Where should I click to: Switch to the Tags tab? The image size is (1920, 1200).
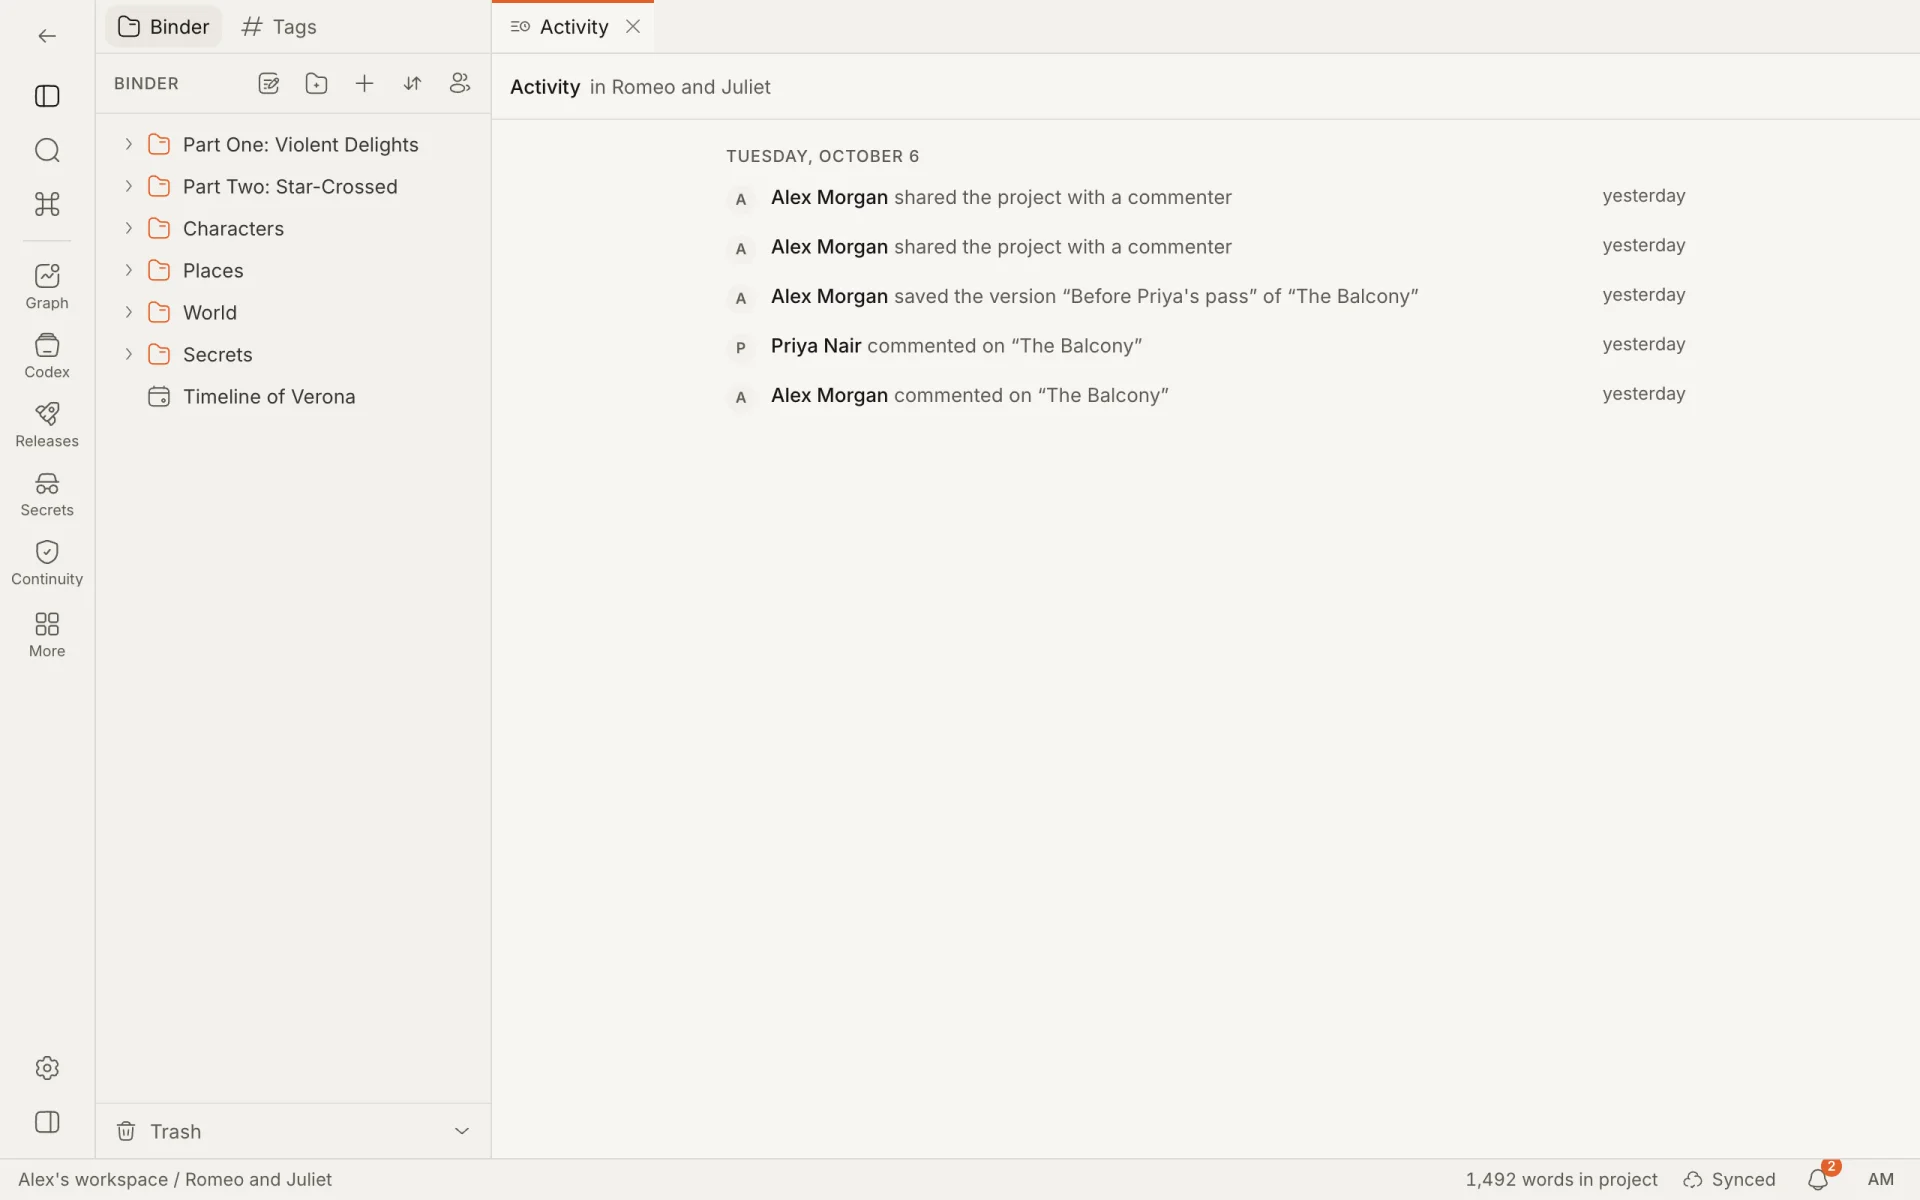(x=279, y=27)
